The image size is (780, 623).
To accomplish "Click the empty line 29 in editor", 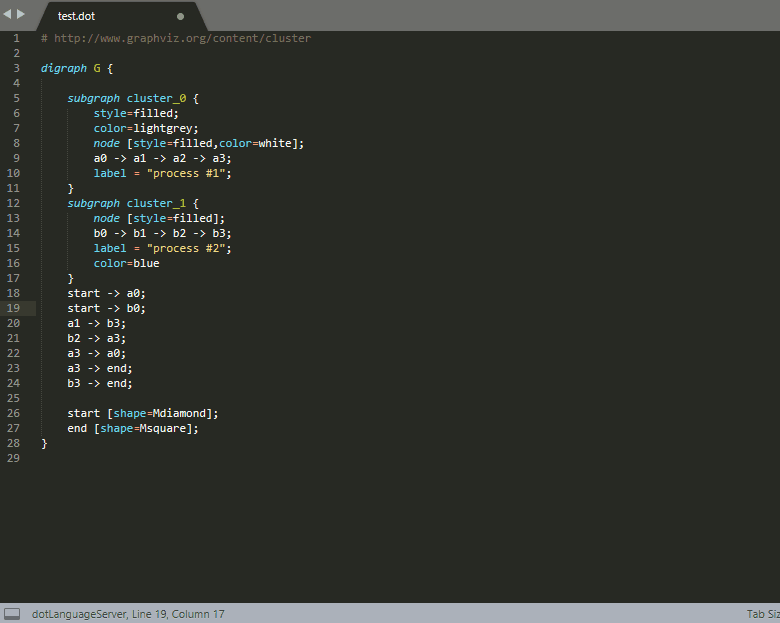I will tap(300, 458).
